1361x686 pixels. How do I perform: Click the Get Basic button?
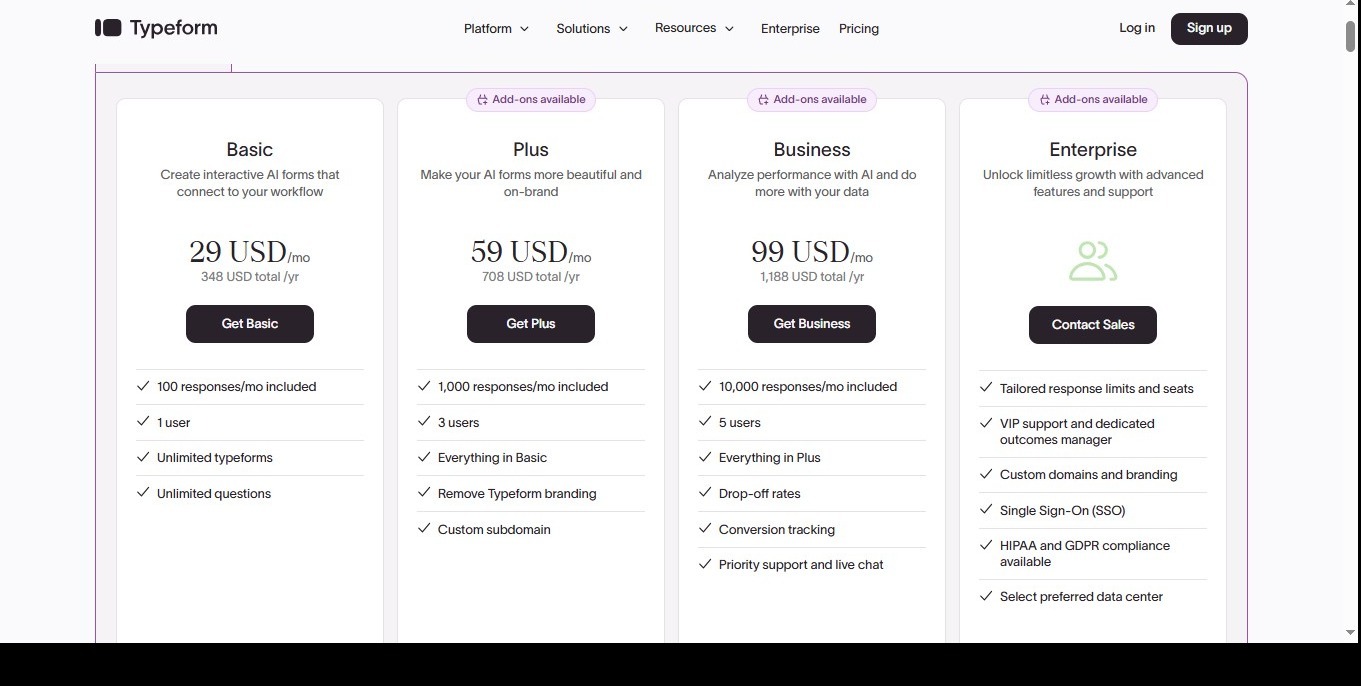tap(250, 324)
